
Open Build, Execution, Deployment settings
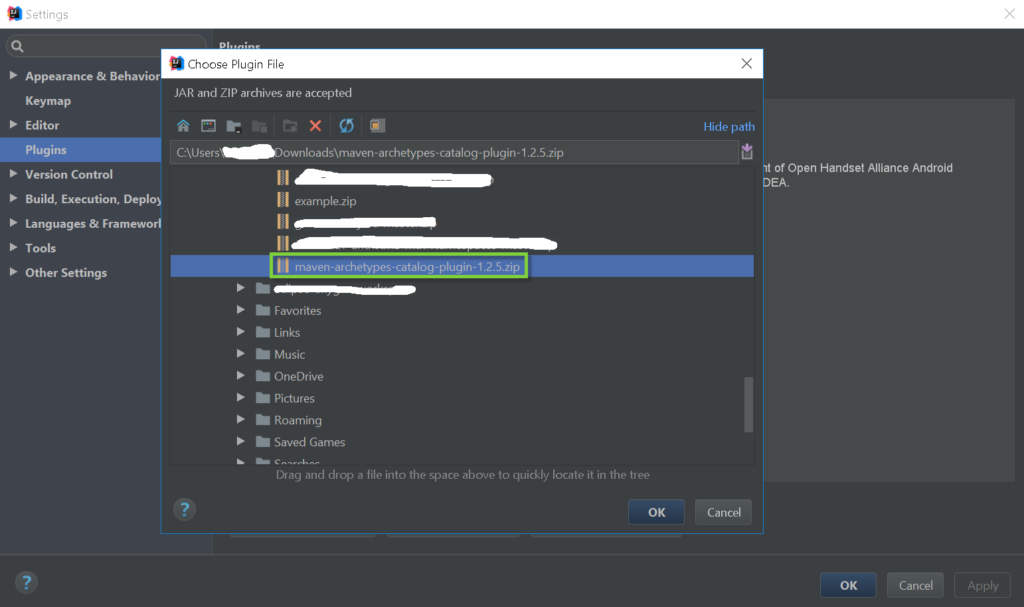coord(93,199)
